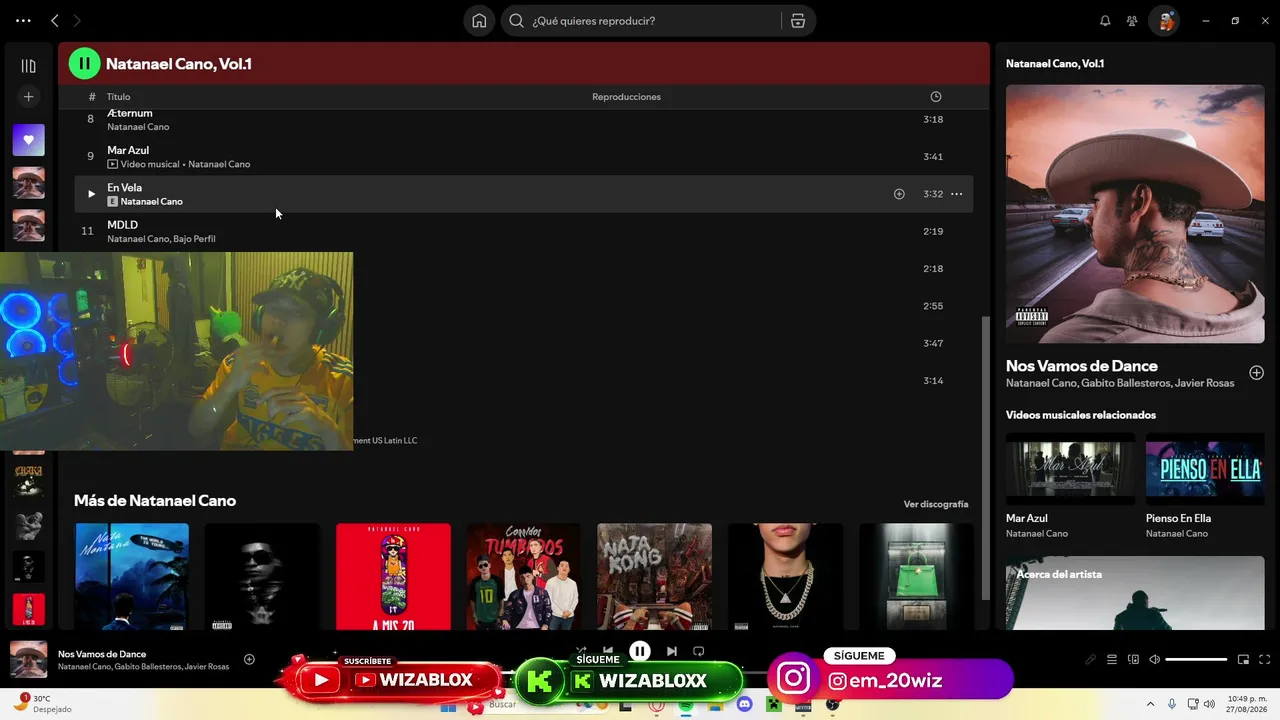
Task: Open the Acerca del artista card
Action: 1135,595
